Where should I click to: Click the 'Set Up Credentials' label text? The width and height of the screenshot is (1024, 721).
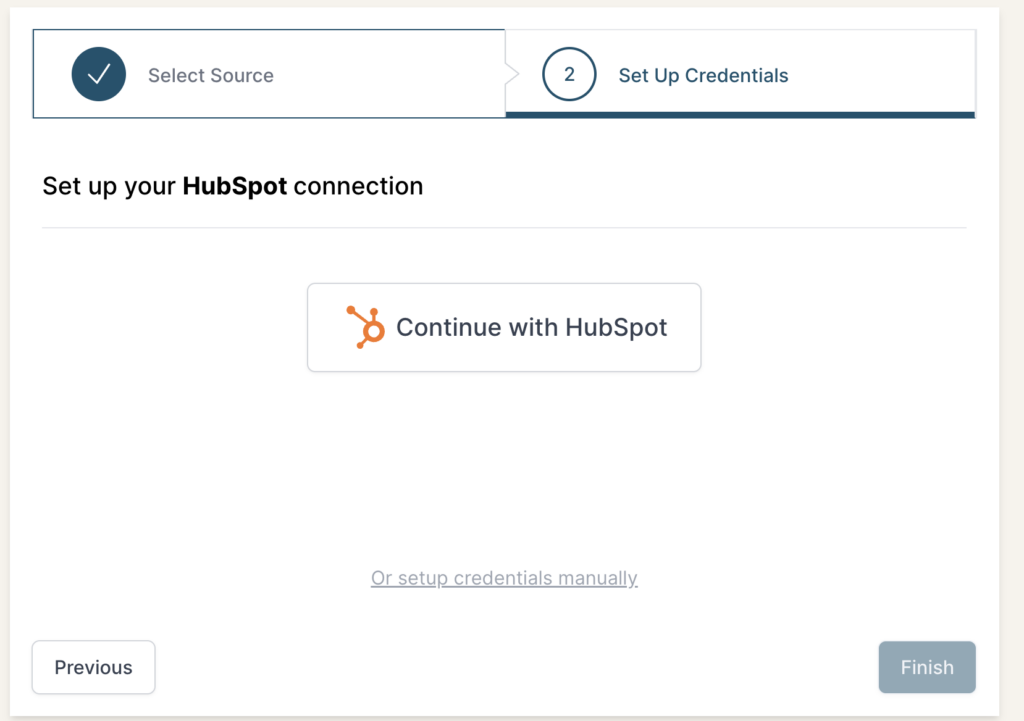tap(703, 75)
